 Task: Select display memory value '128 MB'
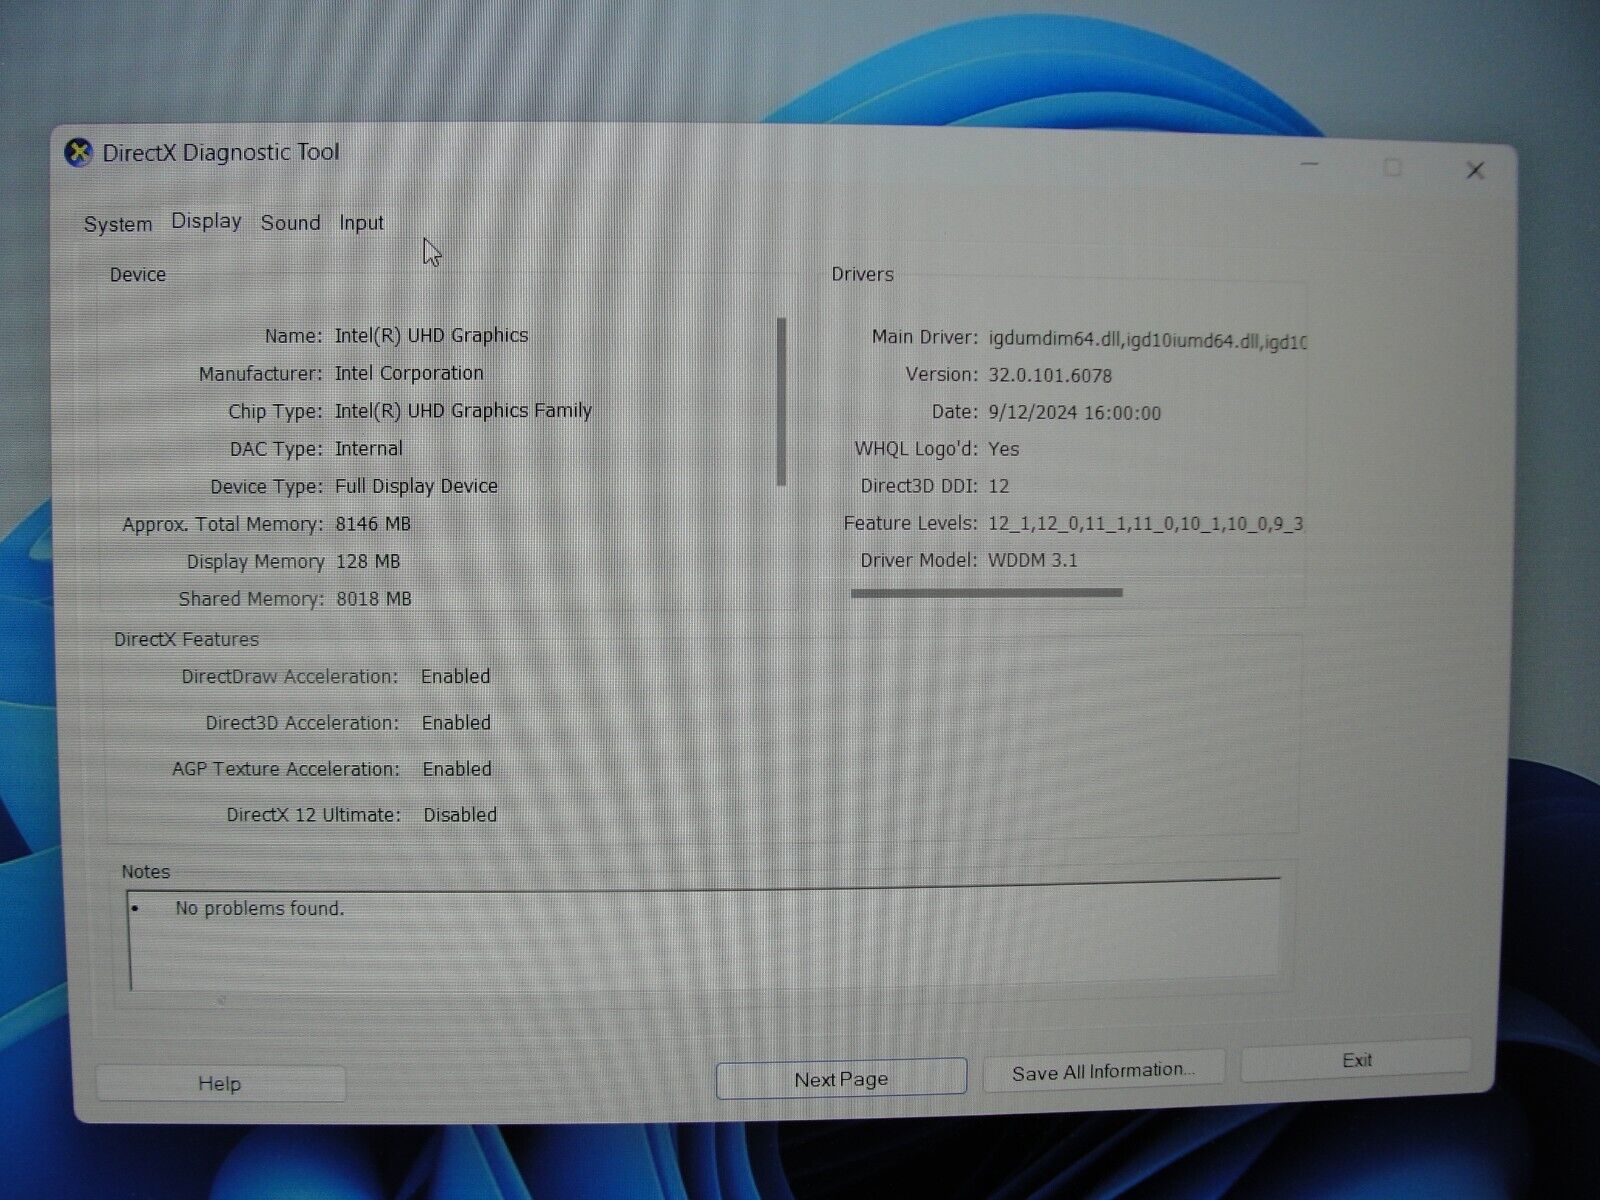pyautogui.click(x=368, y=562)
